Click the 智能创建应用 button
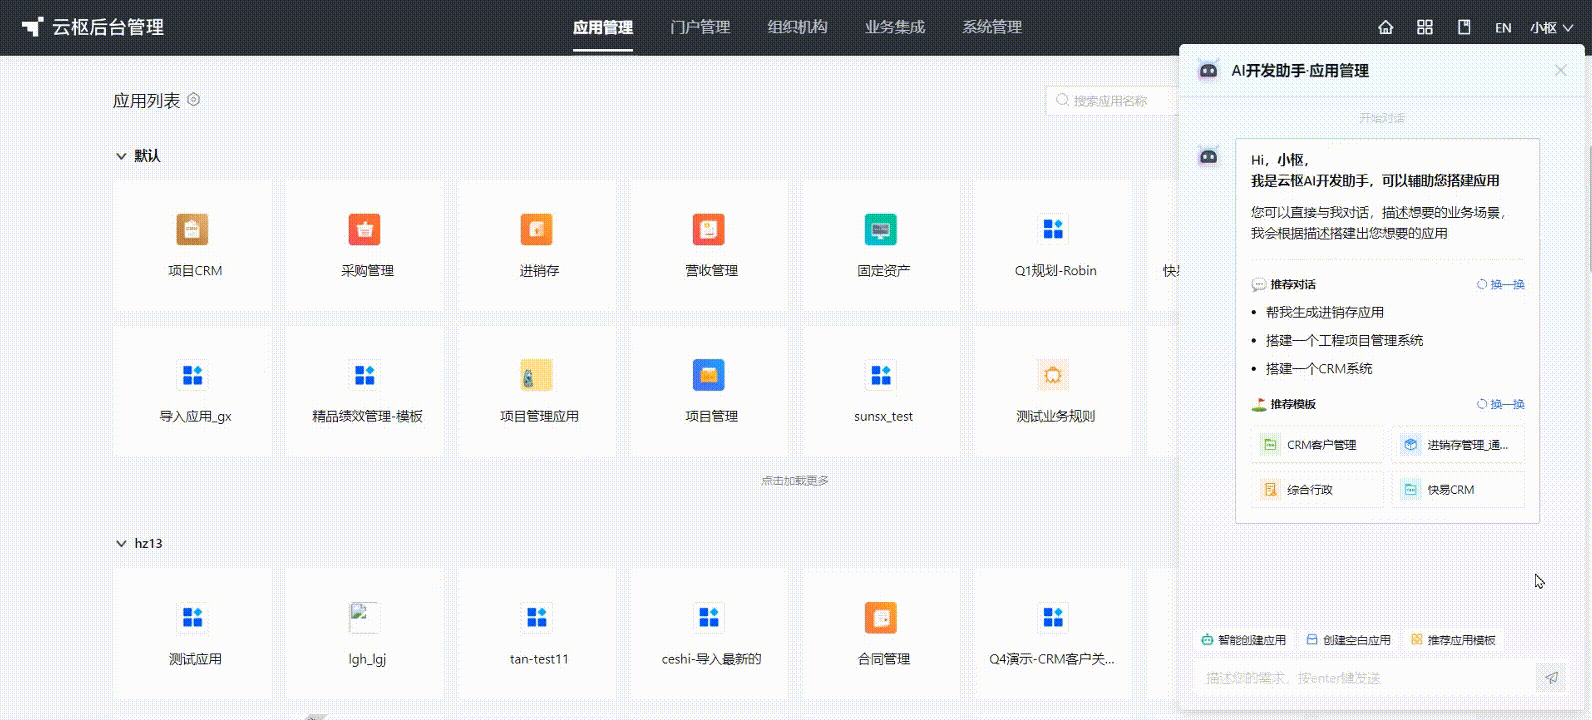 pyautogui.click(x=1244, y=640)
